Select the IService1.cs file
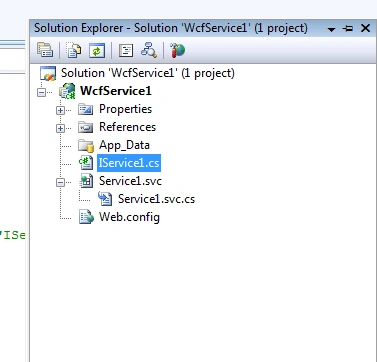This screenshot has height=362, width=377. coord(129,163)
